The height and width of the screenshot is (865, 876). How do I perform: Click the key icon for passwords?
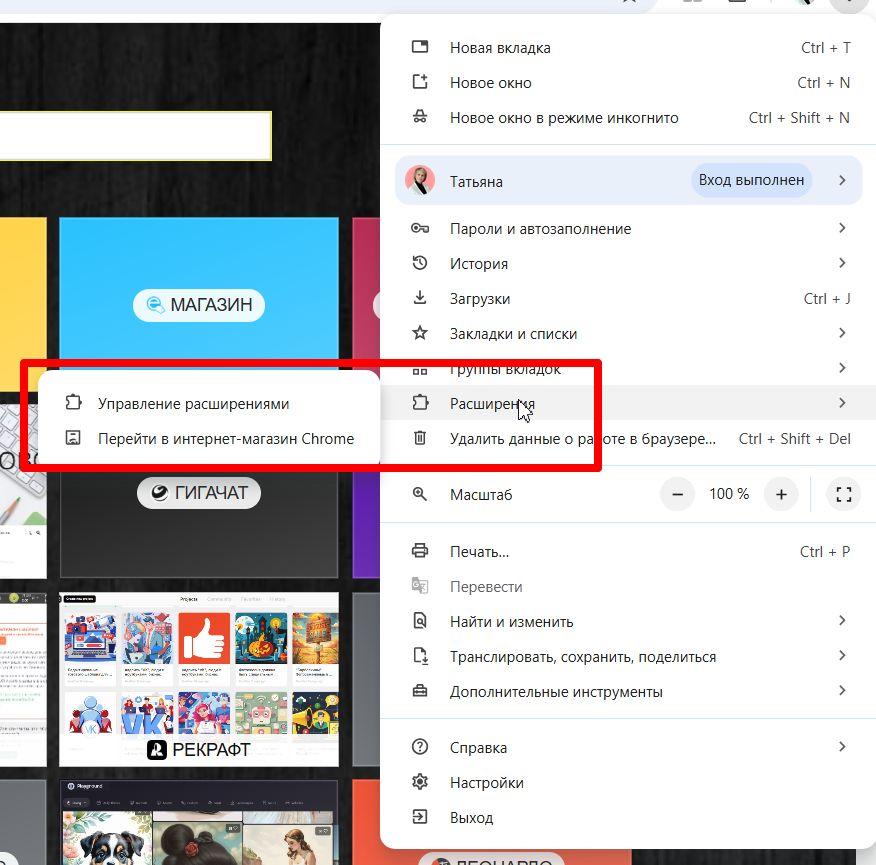point(420,228)
